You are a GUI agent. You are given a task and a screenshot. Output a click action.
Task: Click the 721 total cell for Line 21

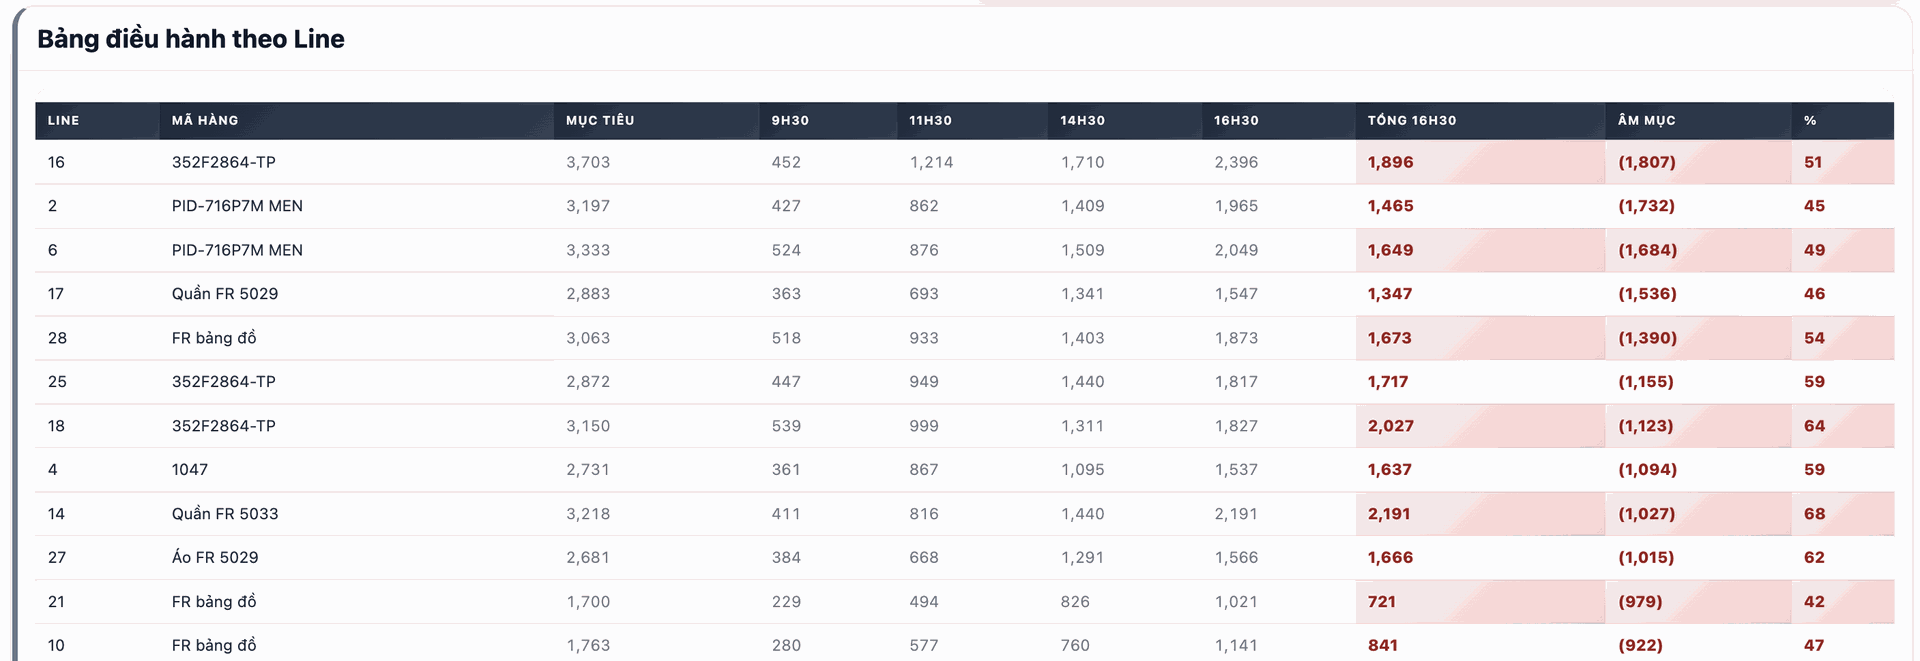click(x=1382, y=602)
